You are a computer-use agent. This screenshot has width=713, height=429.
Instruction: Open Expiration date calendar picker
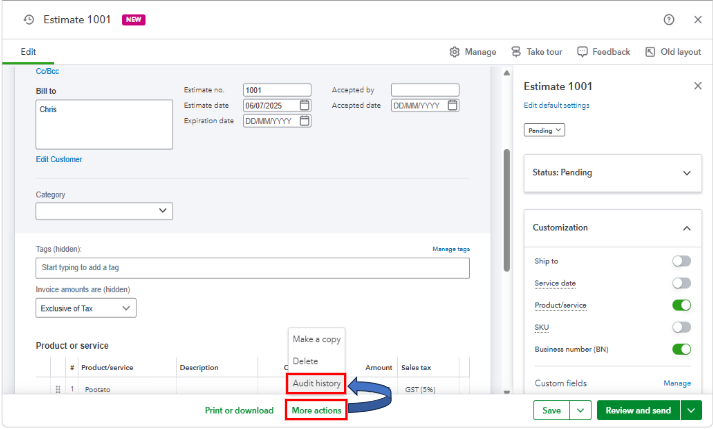305,121
